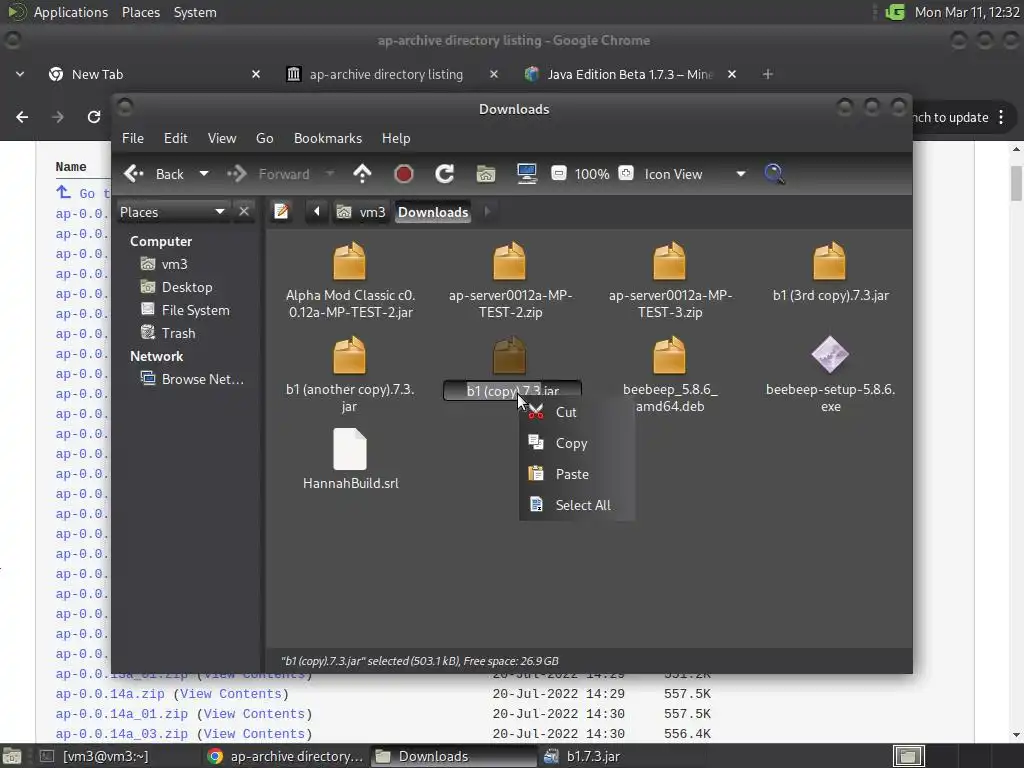Select beebeep-setup-5.8.6.exe icon
Image resolution: width=1024 pixels, height=768 pixels.
[x=829, y=355]
